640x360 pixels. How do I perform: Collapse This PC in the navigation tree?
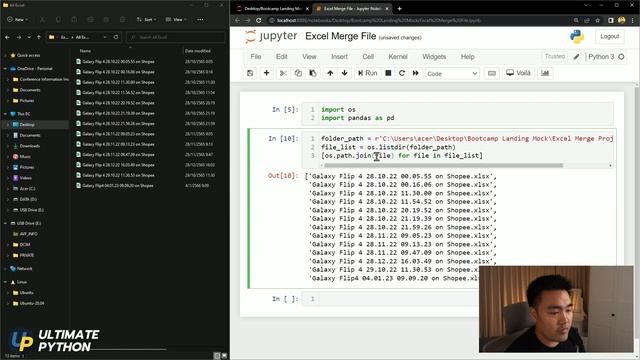point(6,114)
